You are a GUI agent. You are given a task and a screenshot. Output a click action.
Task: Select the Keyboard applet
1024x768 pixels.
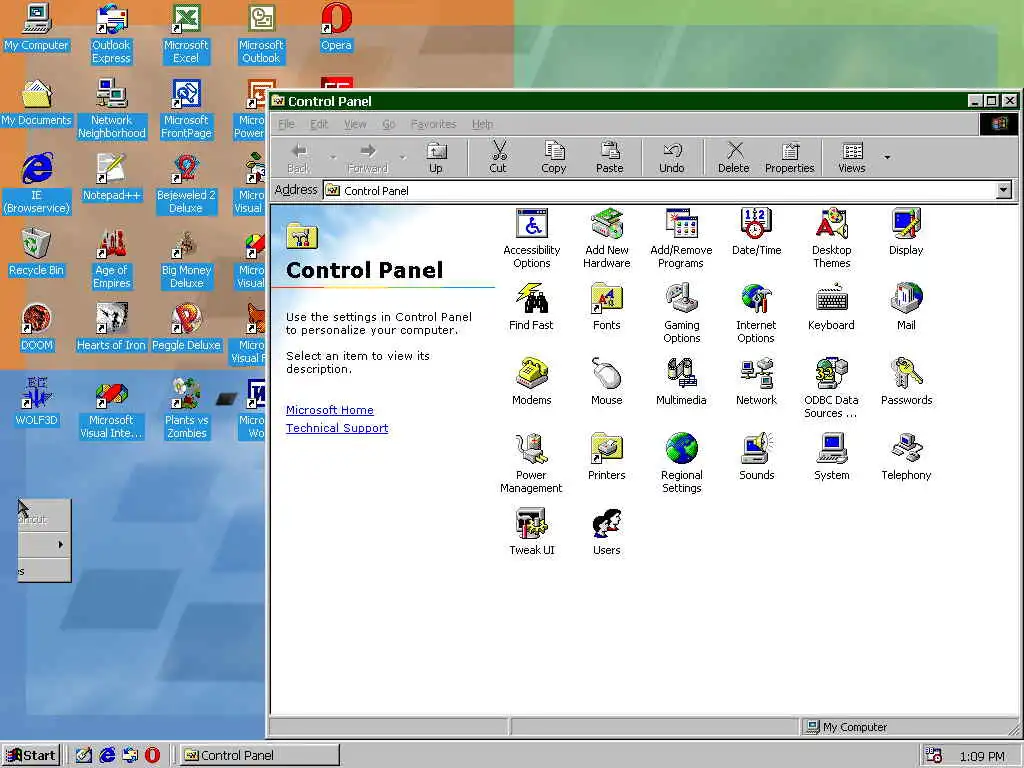click(x=831, y=307)
